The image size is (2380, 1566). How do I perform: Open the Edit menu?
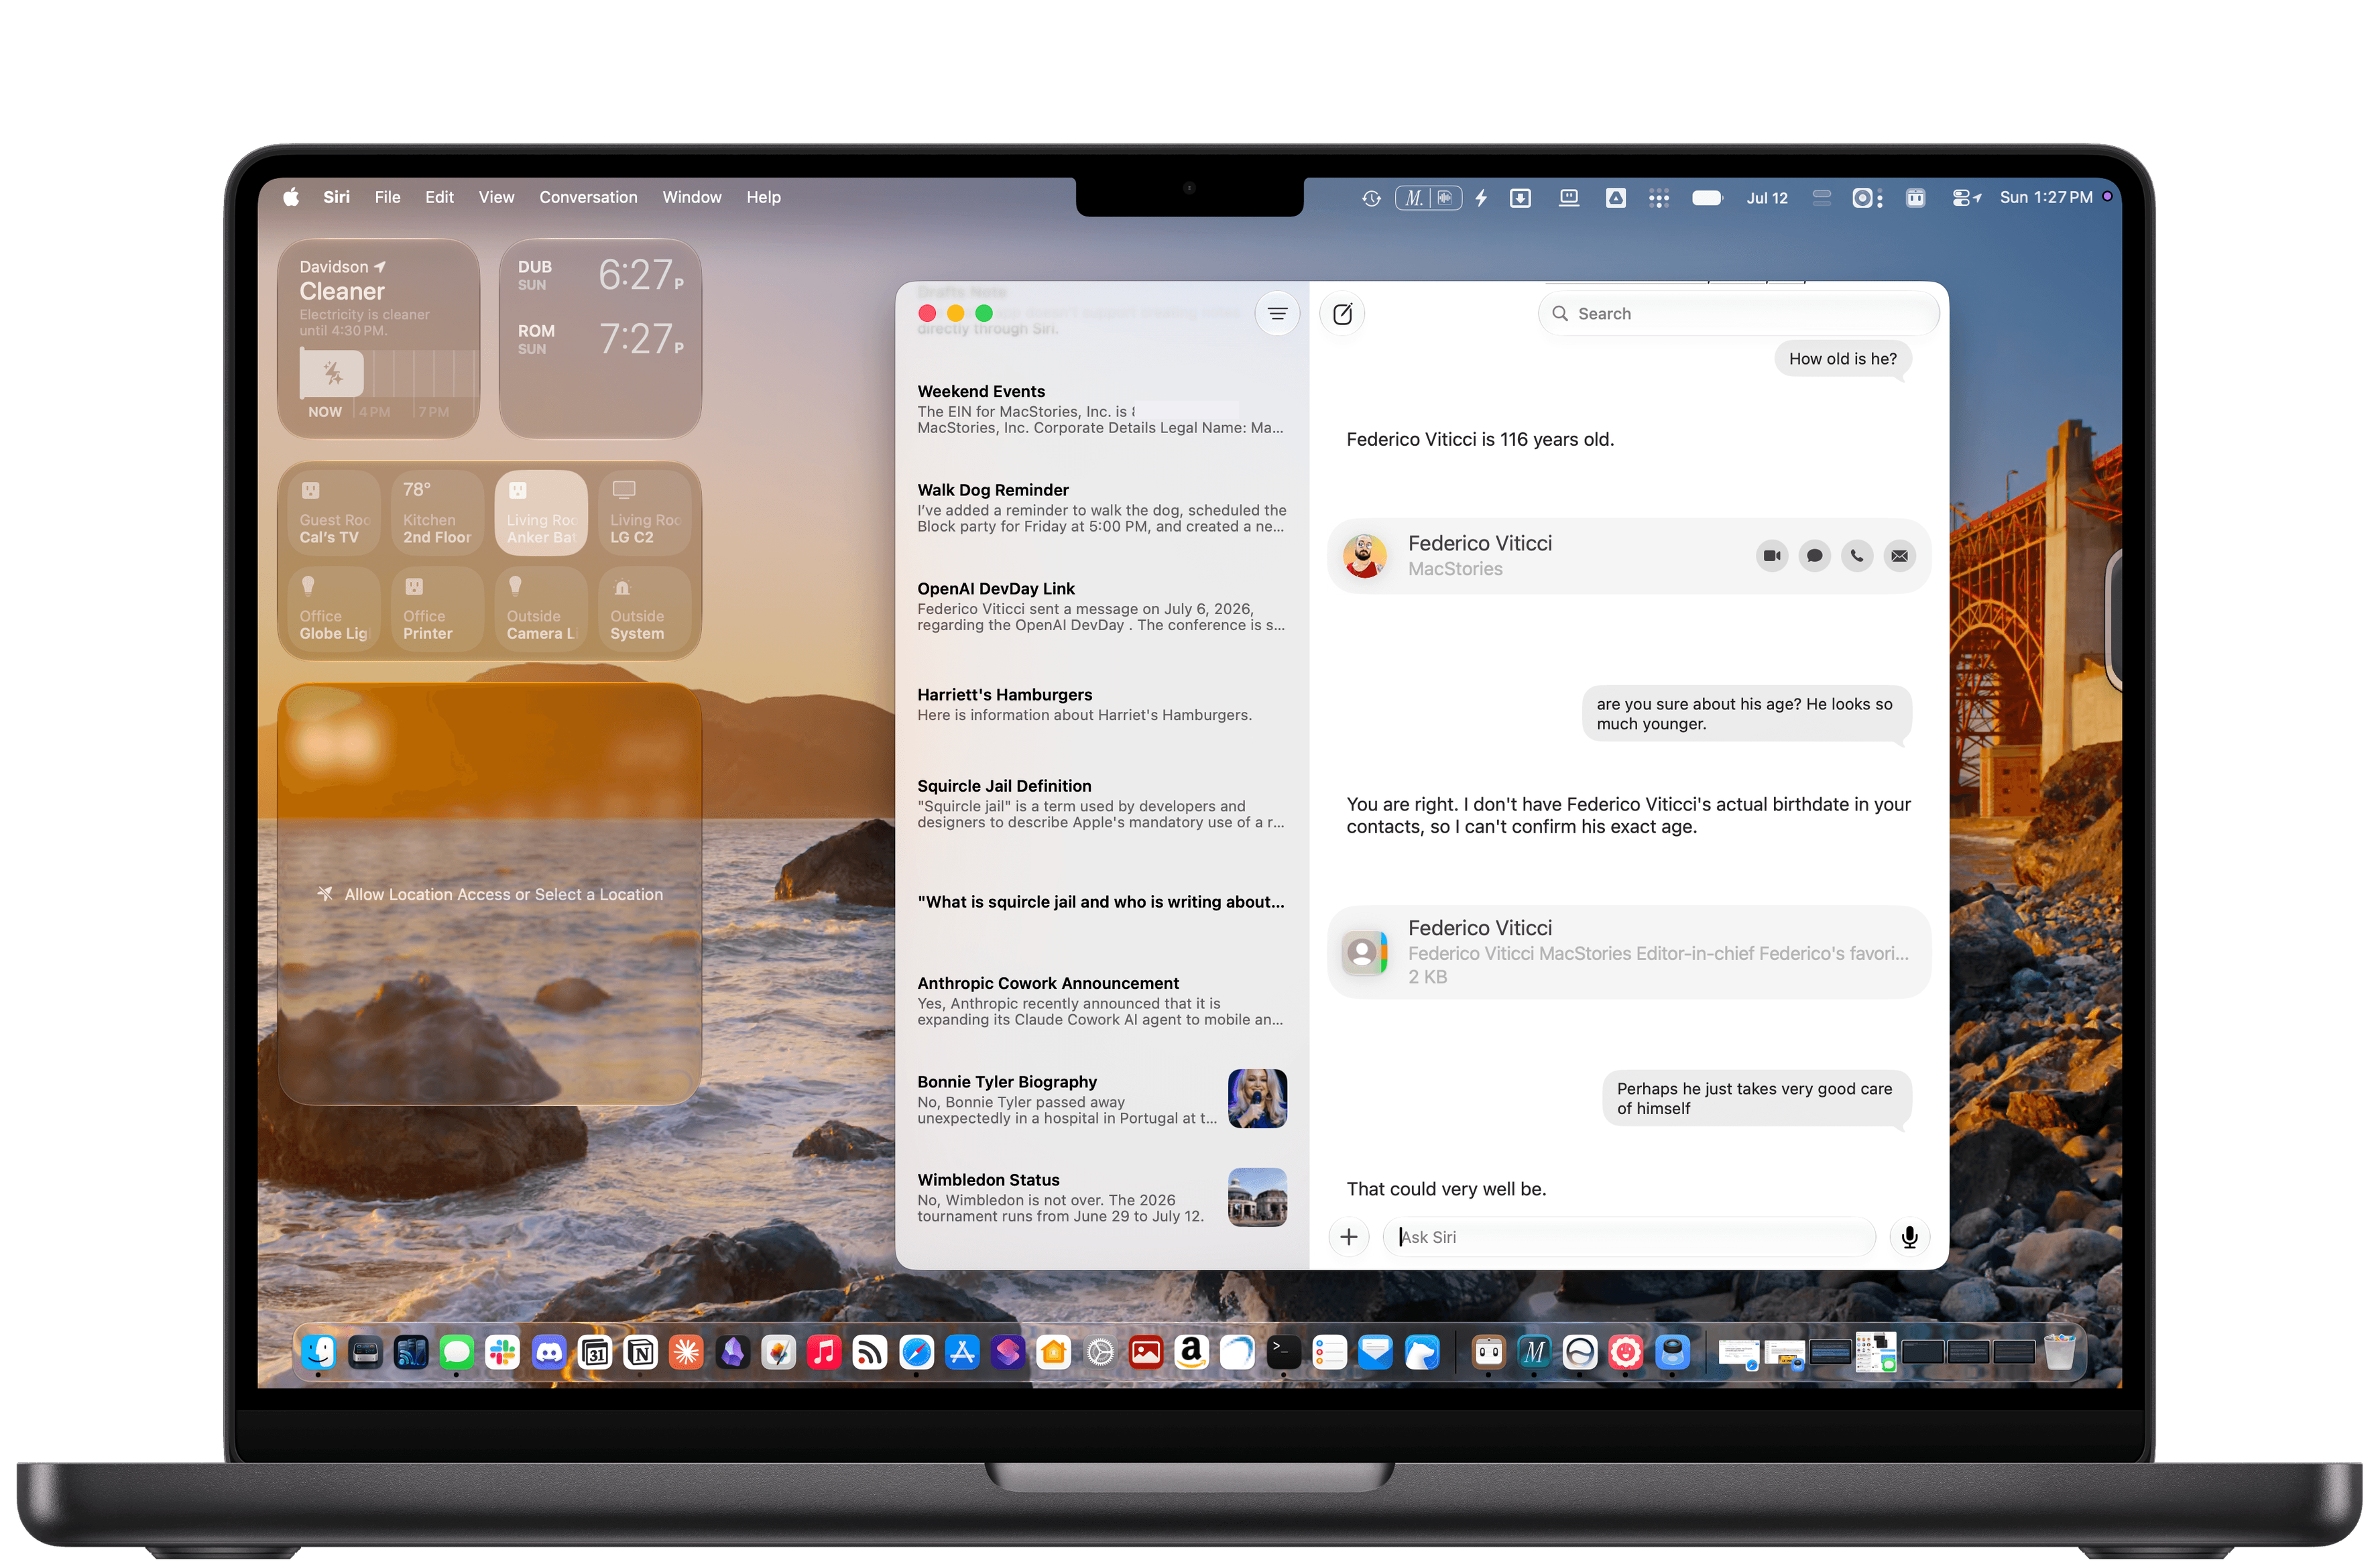439,198
